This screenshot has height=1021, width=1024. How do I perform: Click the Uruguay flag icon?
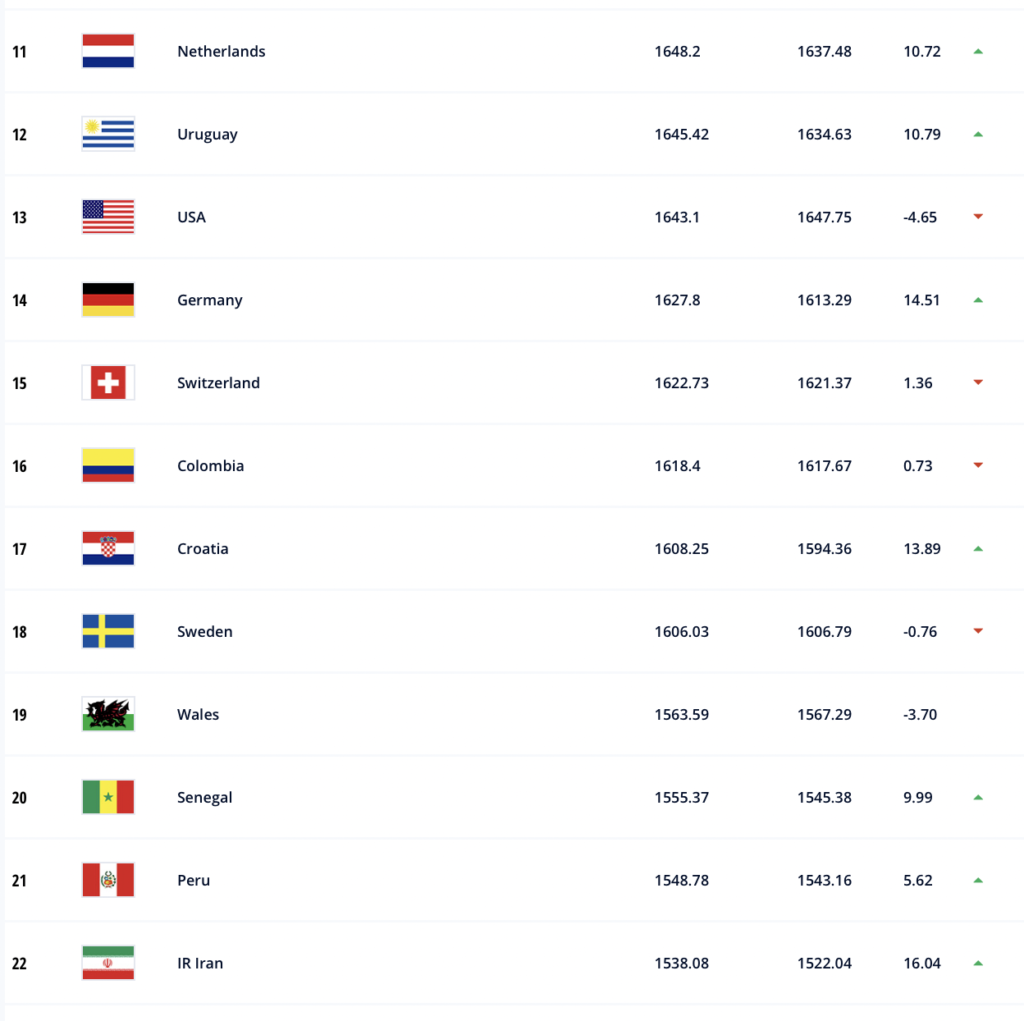click(x=108, y=134)
